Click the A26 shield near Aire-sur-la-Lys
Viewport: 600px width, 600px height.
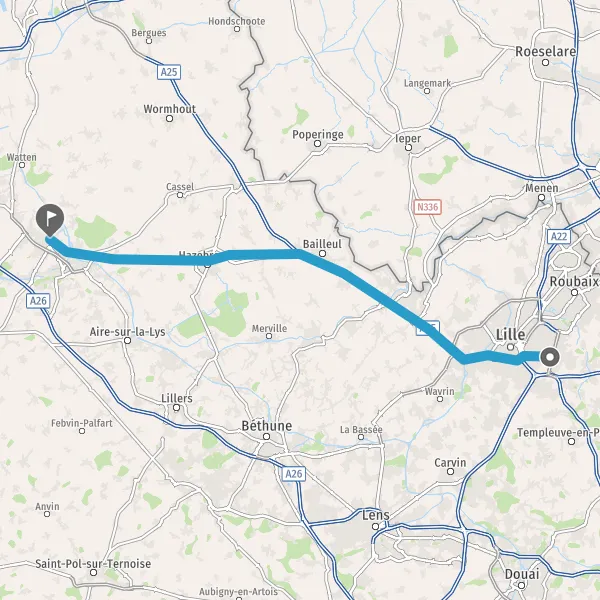[38, 301]
